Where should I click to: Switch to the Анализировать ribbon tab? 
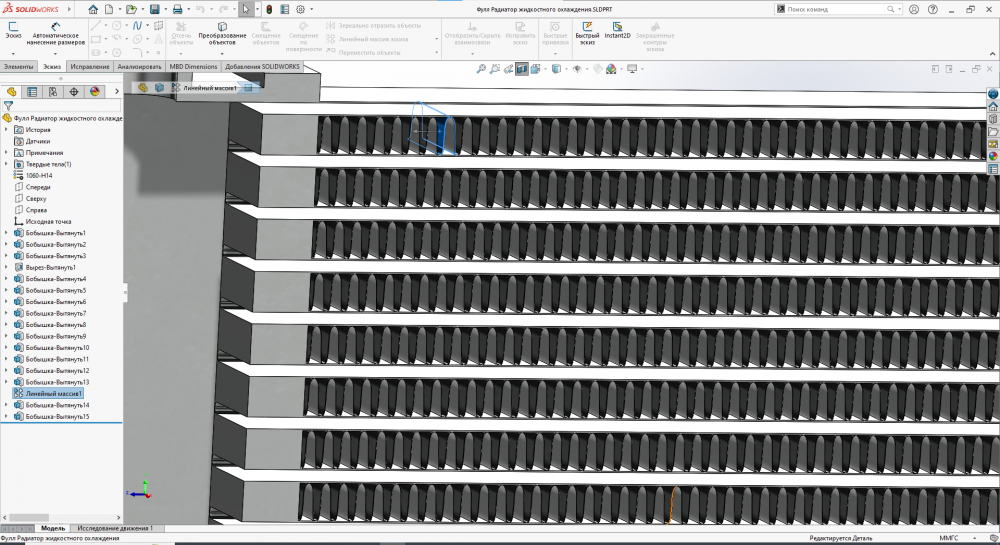click(x=139, y=66)
